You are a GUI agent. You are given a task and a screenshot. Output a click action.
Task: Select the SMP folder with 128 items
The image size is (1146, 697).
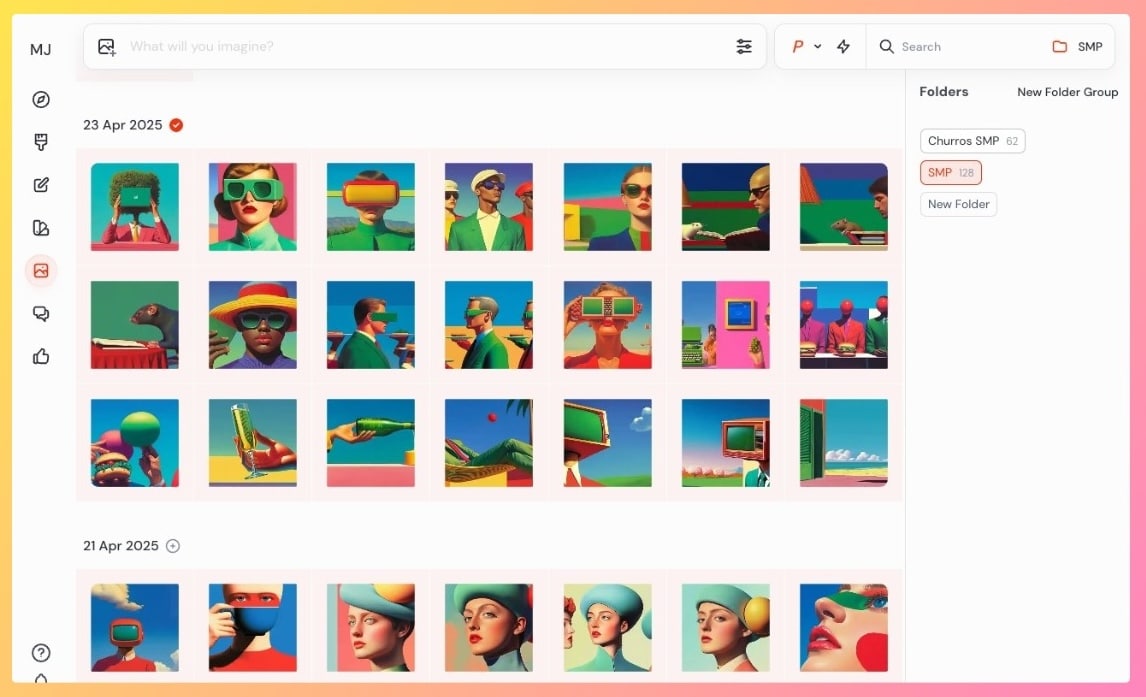[x=950, y=173]
